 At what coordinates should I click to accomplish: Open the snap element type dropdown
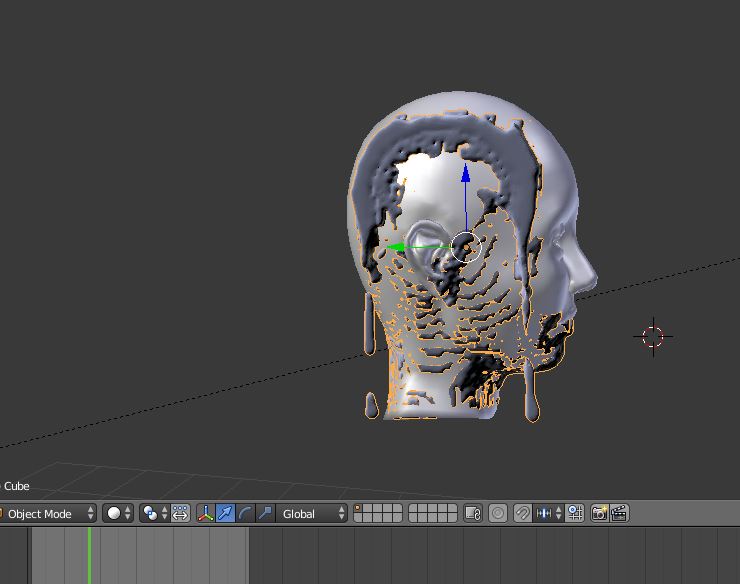[x=548, y=513]
